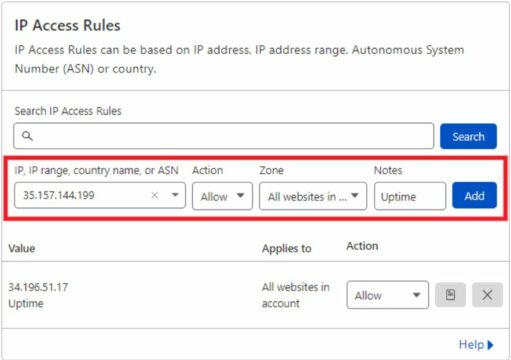The height and width of the screenshot is (360, 511).
Task: Open the Help link
Action: pyautogui.click(x=476, y=344)
